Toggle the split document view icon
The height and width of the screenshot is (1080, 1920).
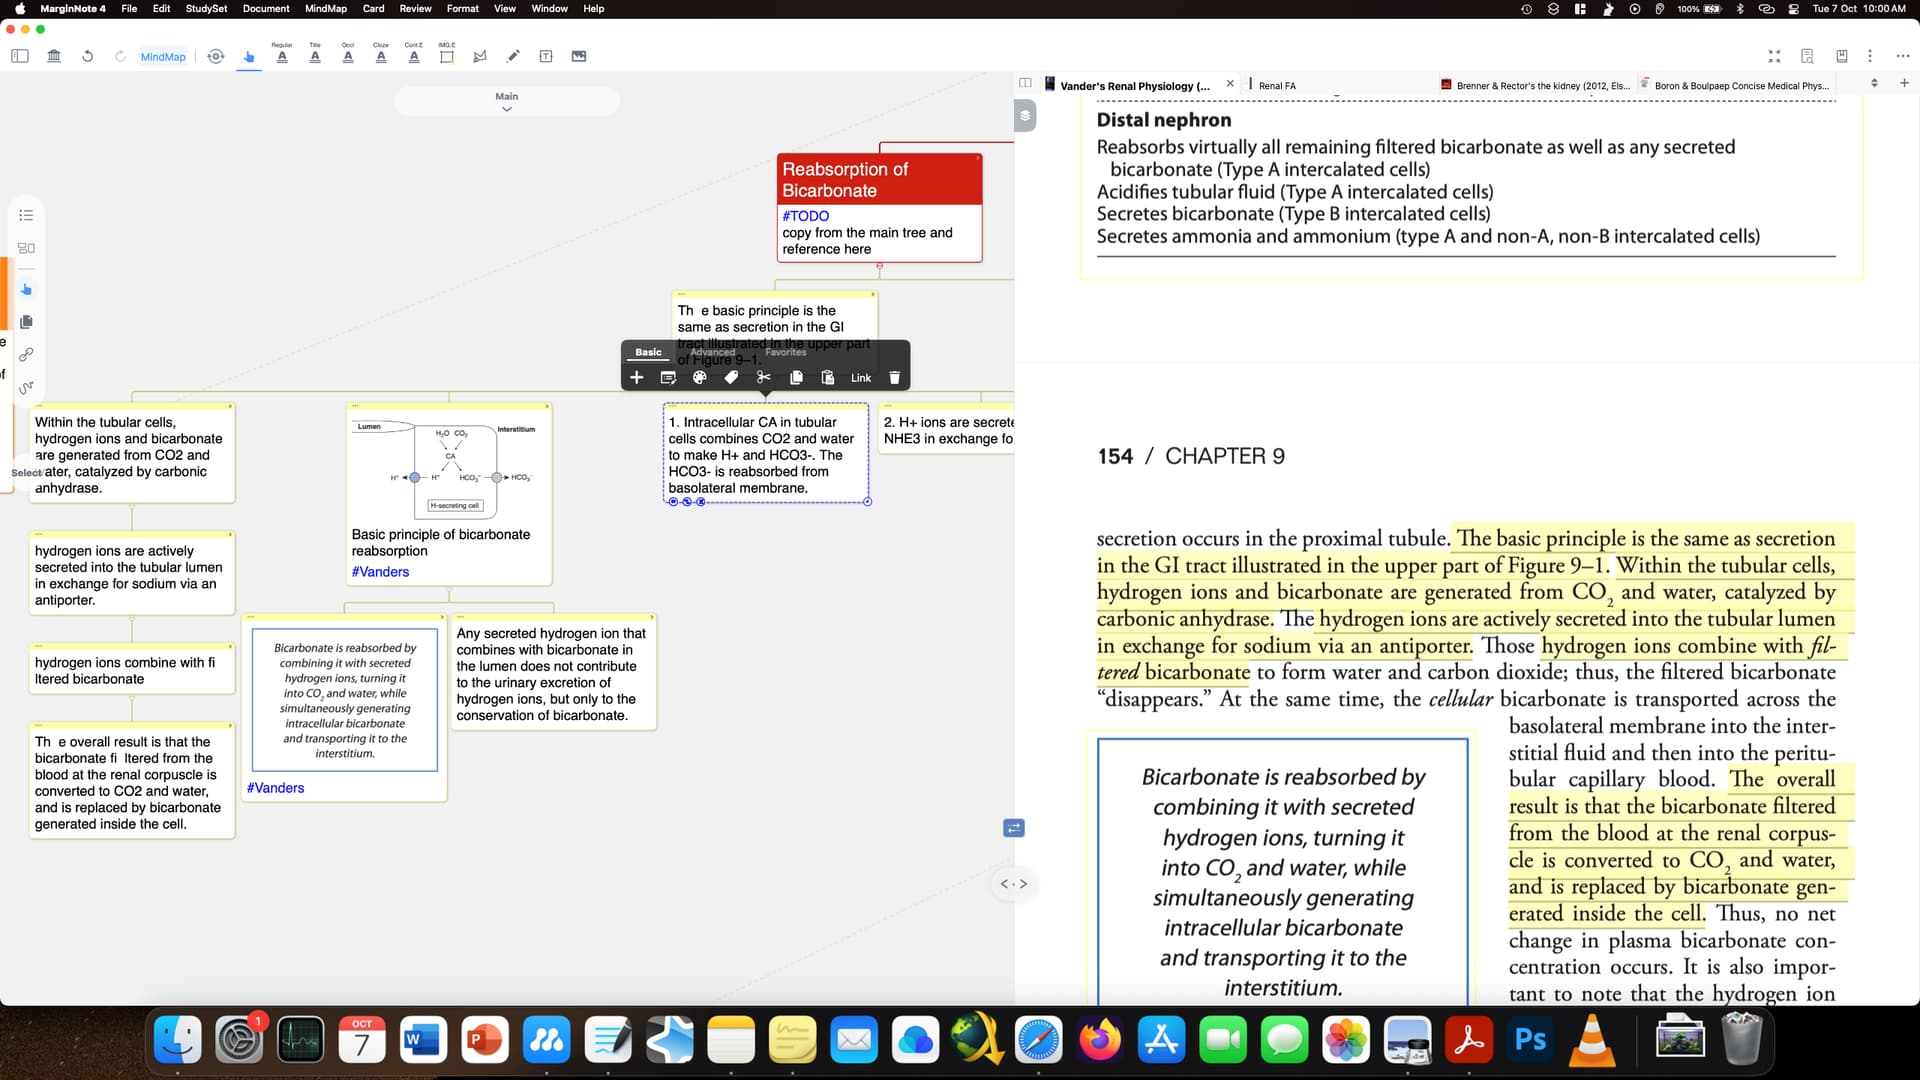click(x=1025, y=83)
